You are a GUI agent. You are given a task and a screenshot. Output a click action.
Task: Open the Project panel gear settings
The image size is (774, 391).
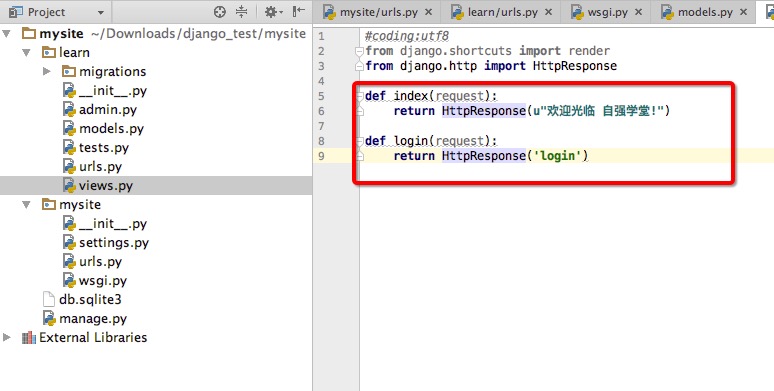click(x=273, y=12)
